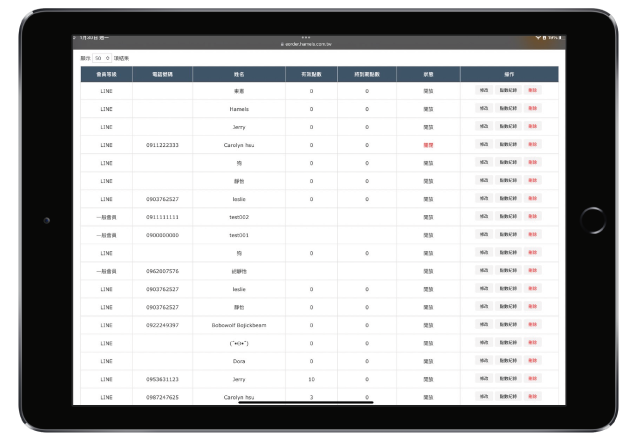Open points record for Carolyn hsu 0987247625
This screenshot has height=441, width=637.
pos(508,396)
